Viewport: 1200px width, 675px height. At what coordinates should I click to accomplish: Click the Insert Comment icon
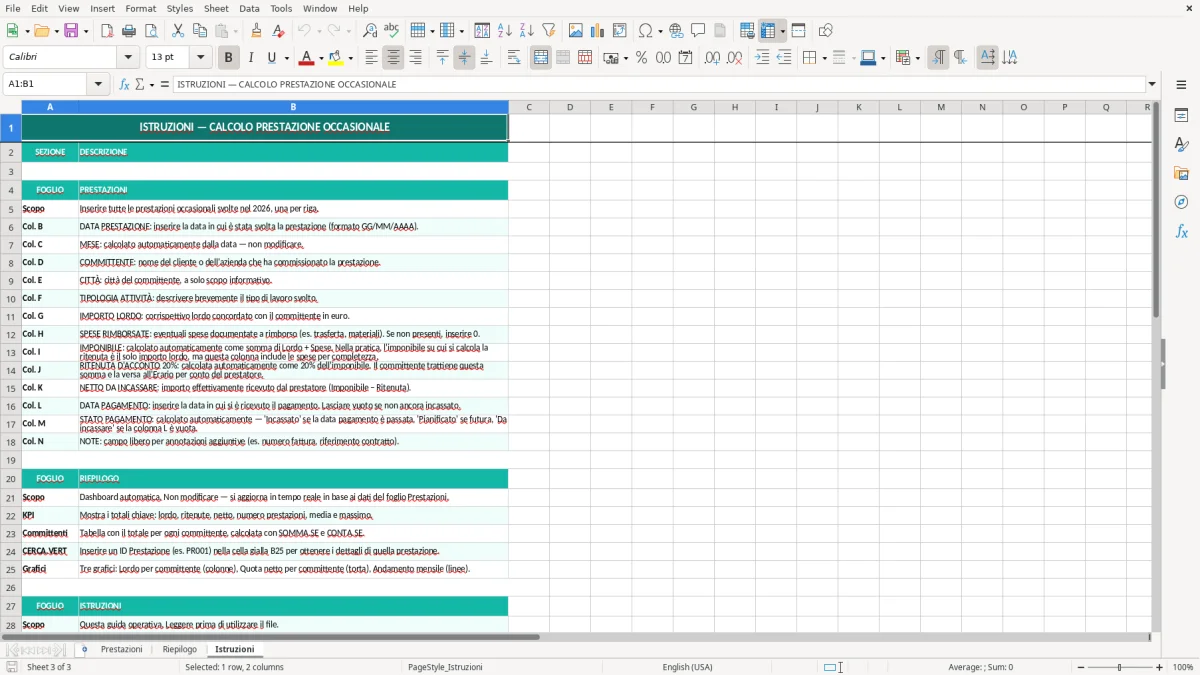pyautogui.click(x=699, y=31)
